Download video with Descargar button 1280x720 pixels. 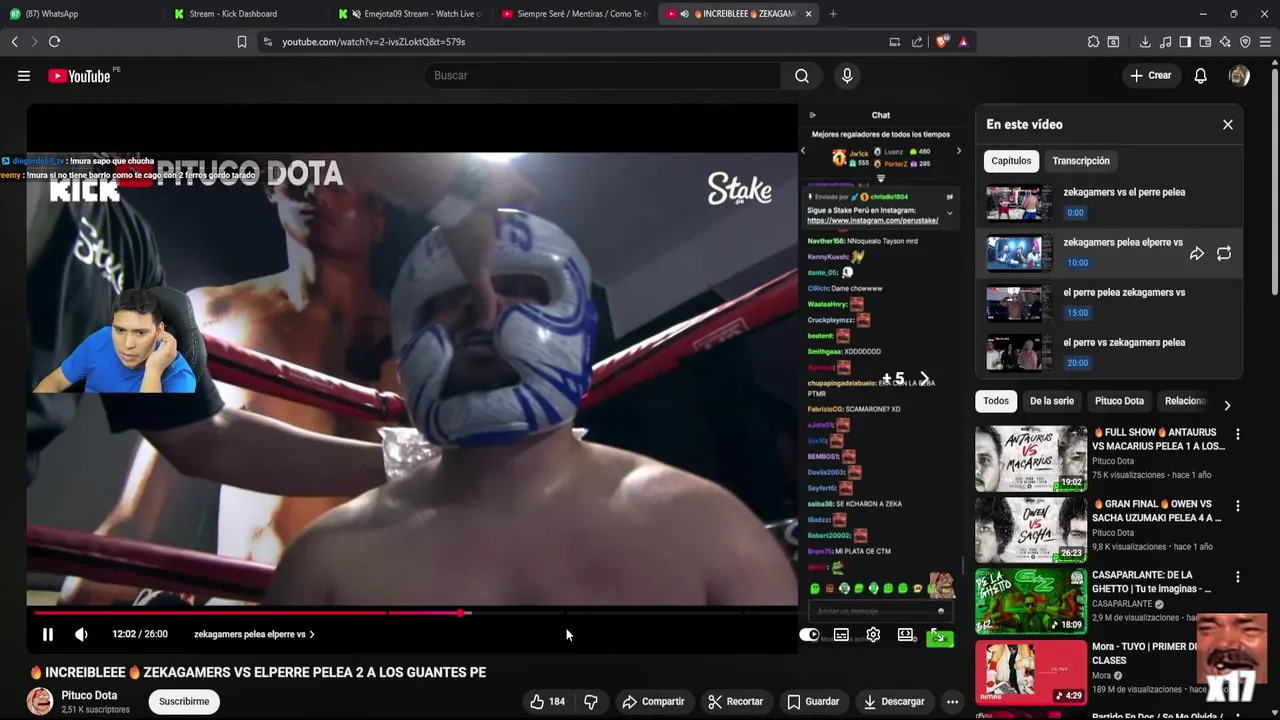[894, 702]
